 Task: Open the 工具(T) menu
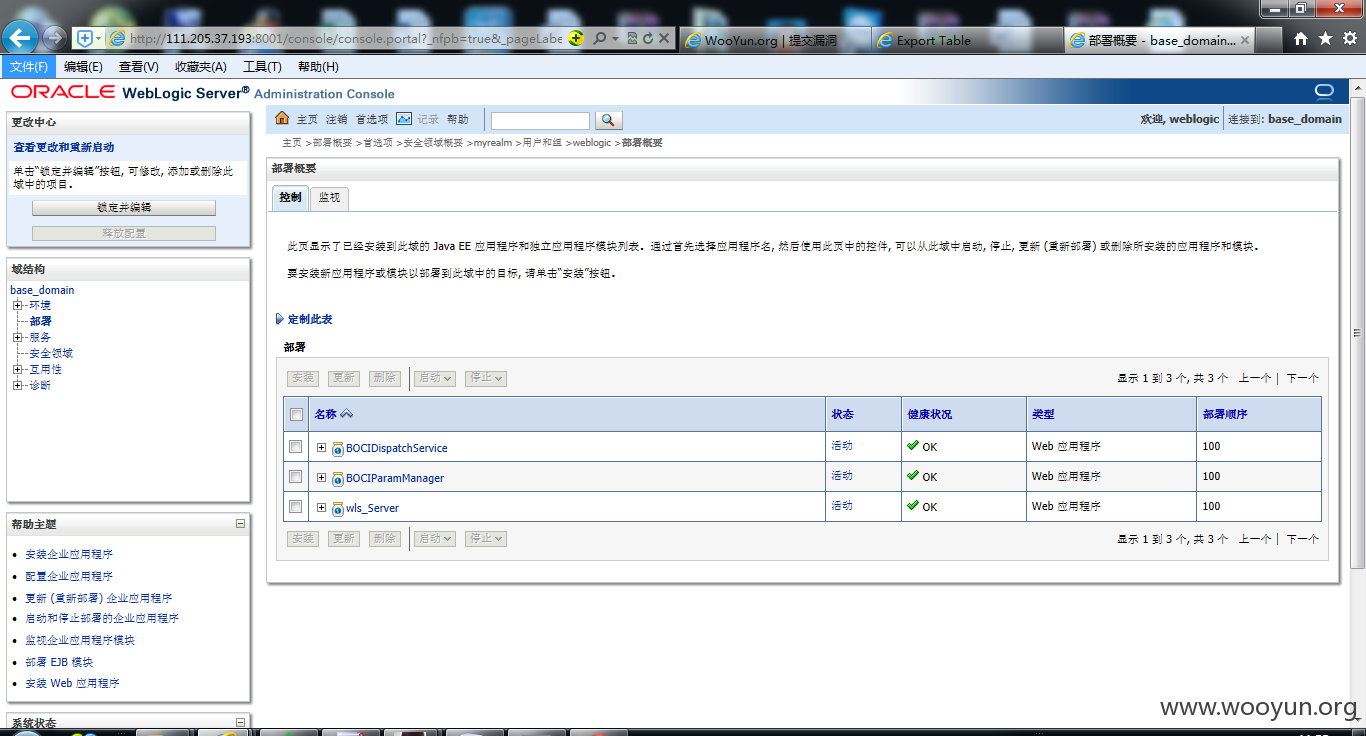[x=262, y=67]
